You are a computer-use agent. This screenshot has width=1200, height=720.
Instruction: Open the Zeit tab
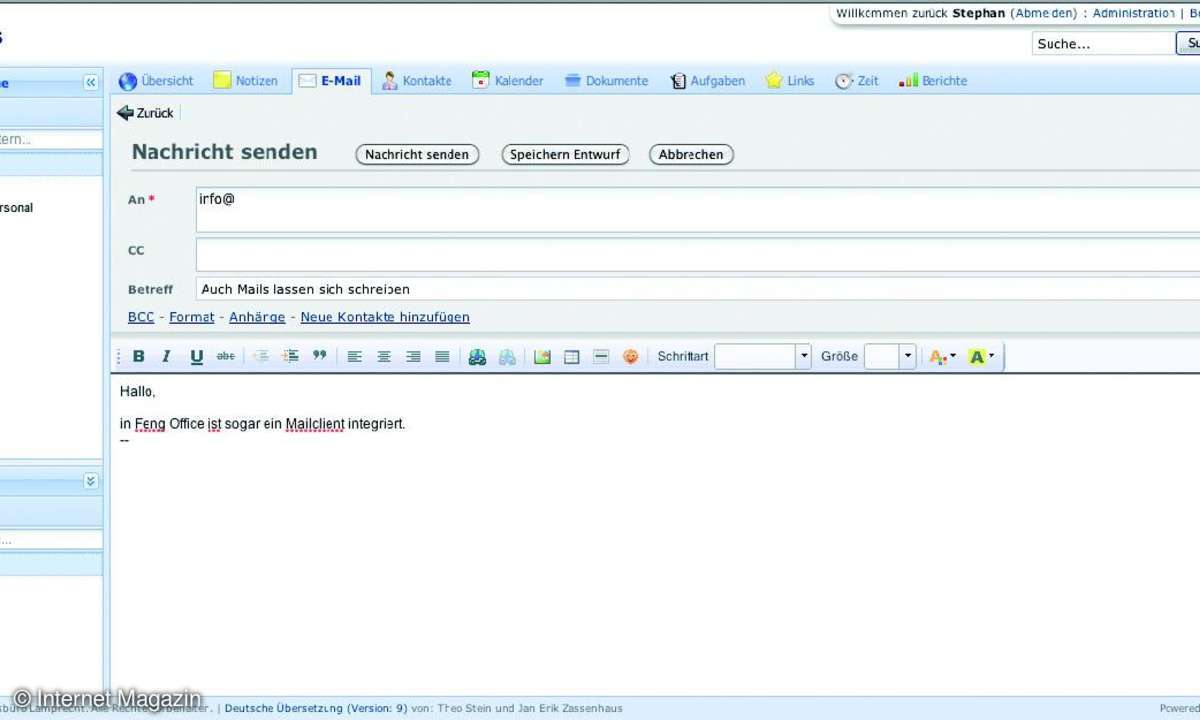(857, 81)
